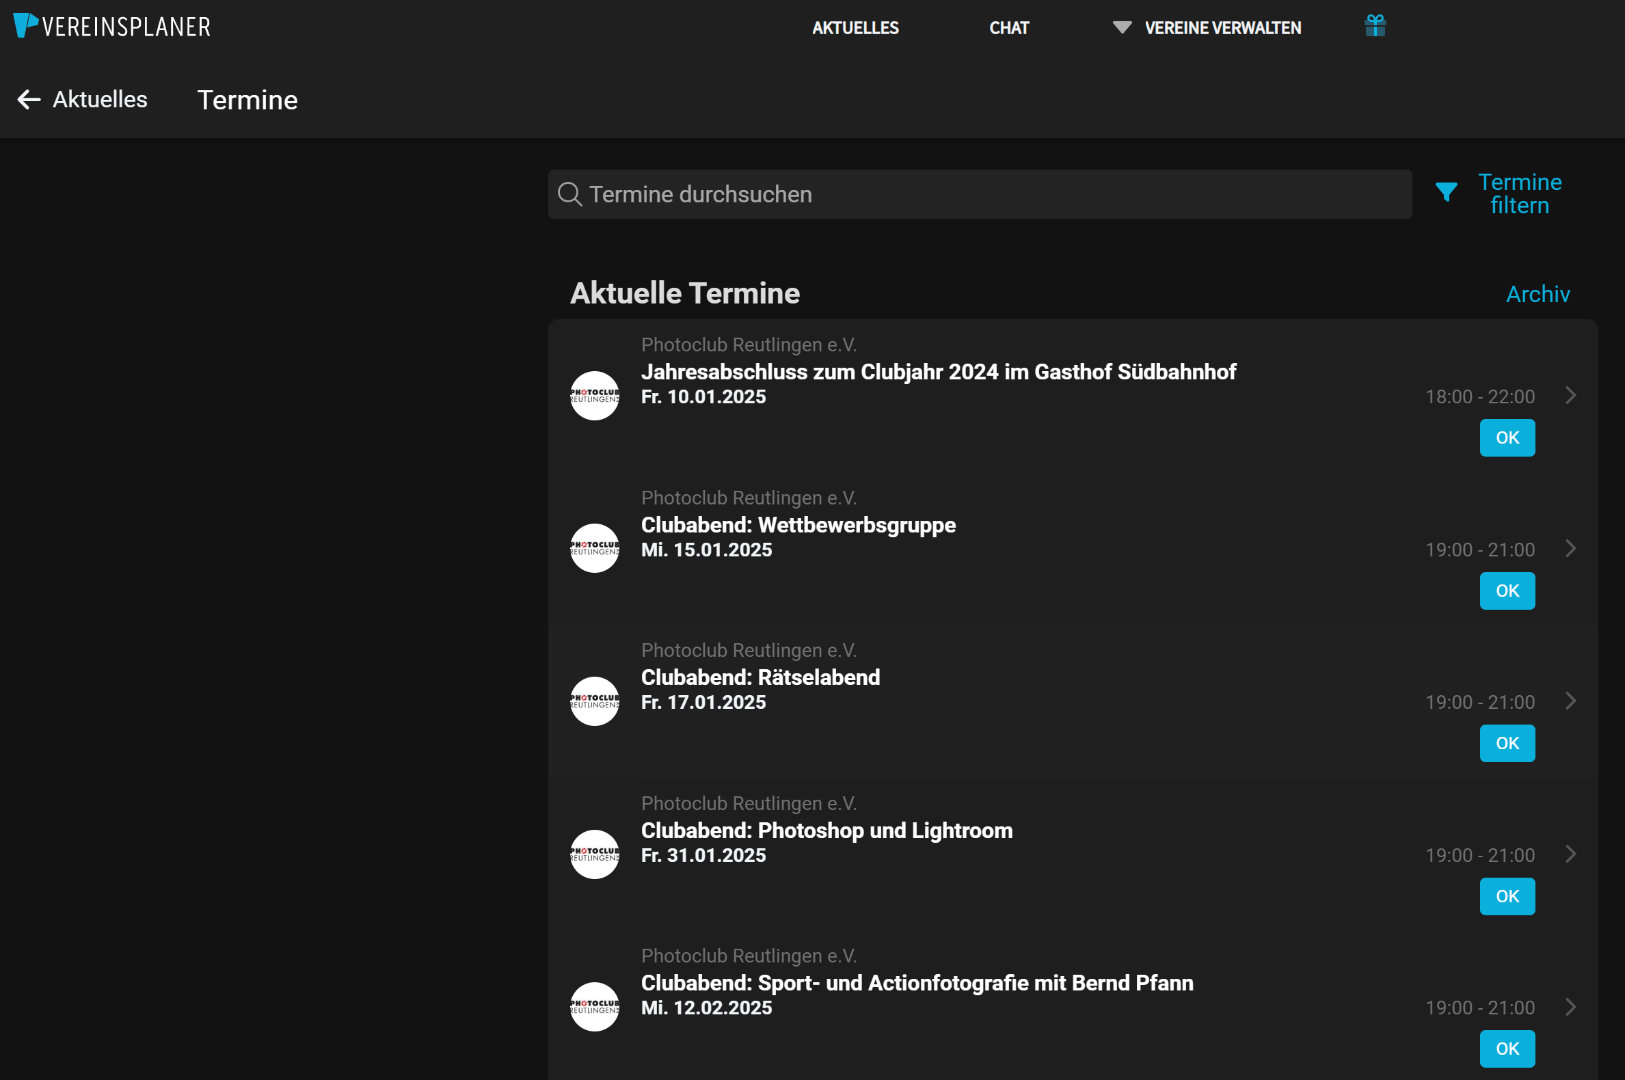Click Photoclub logo of Photoshop und Lightroom event
The width and height of the screenshot is (1625, 1080).
pos(595,854)
